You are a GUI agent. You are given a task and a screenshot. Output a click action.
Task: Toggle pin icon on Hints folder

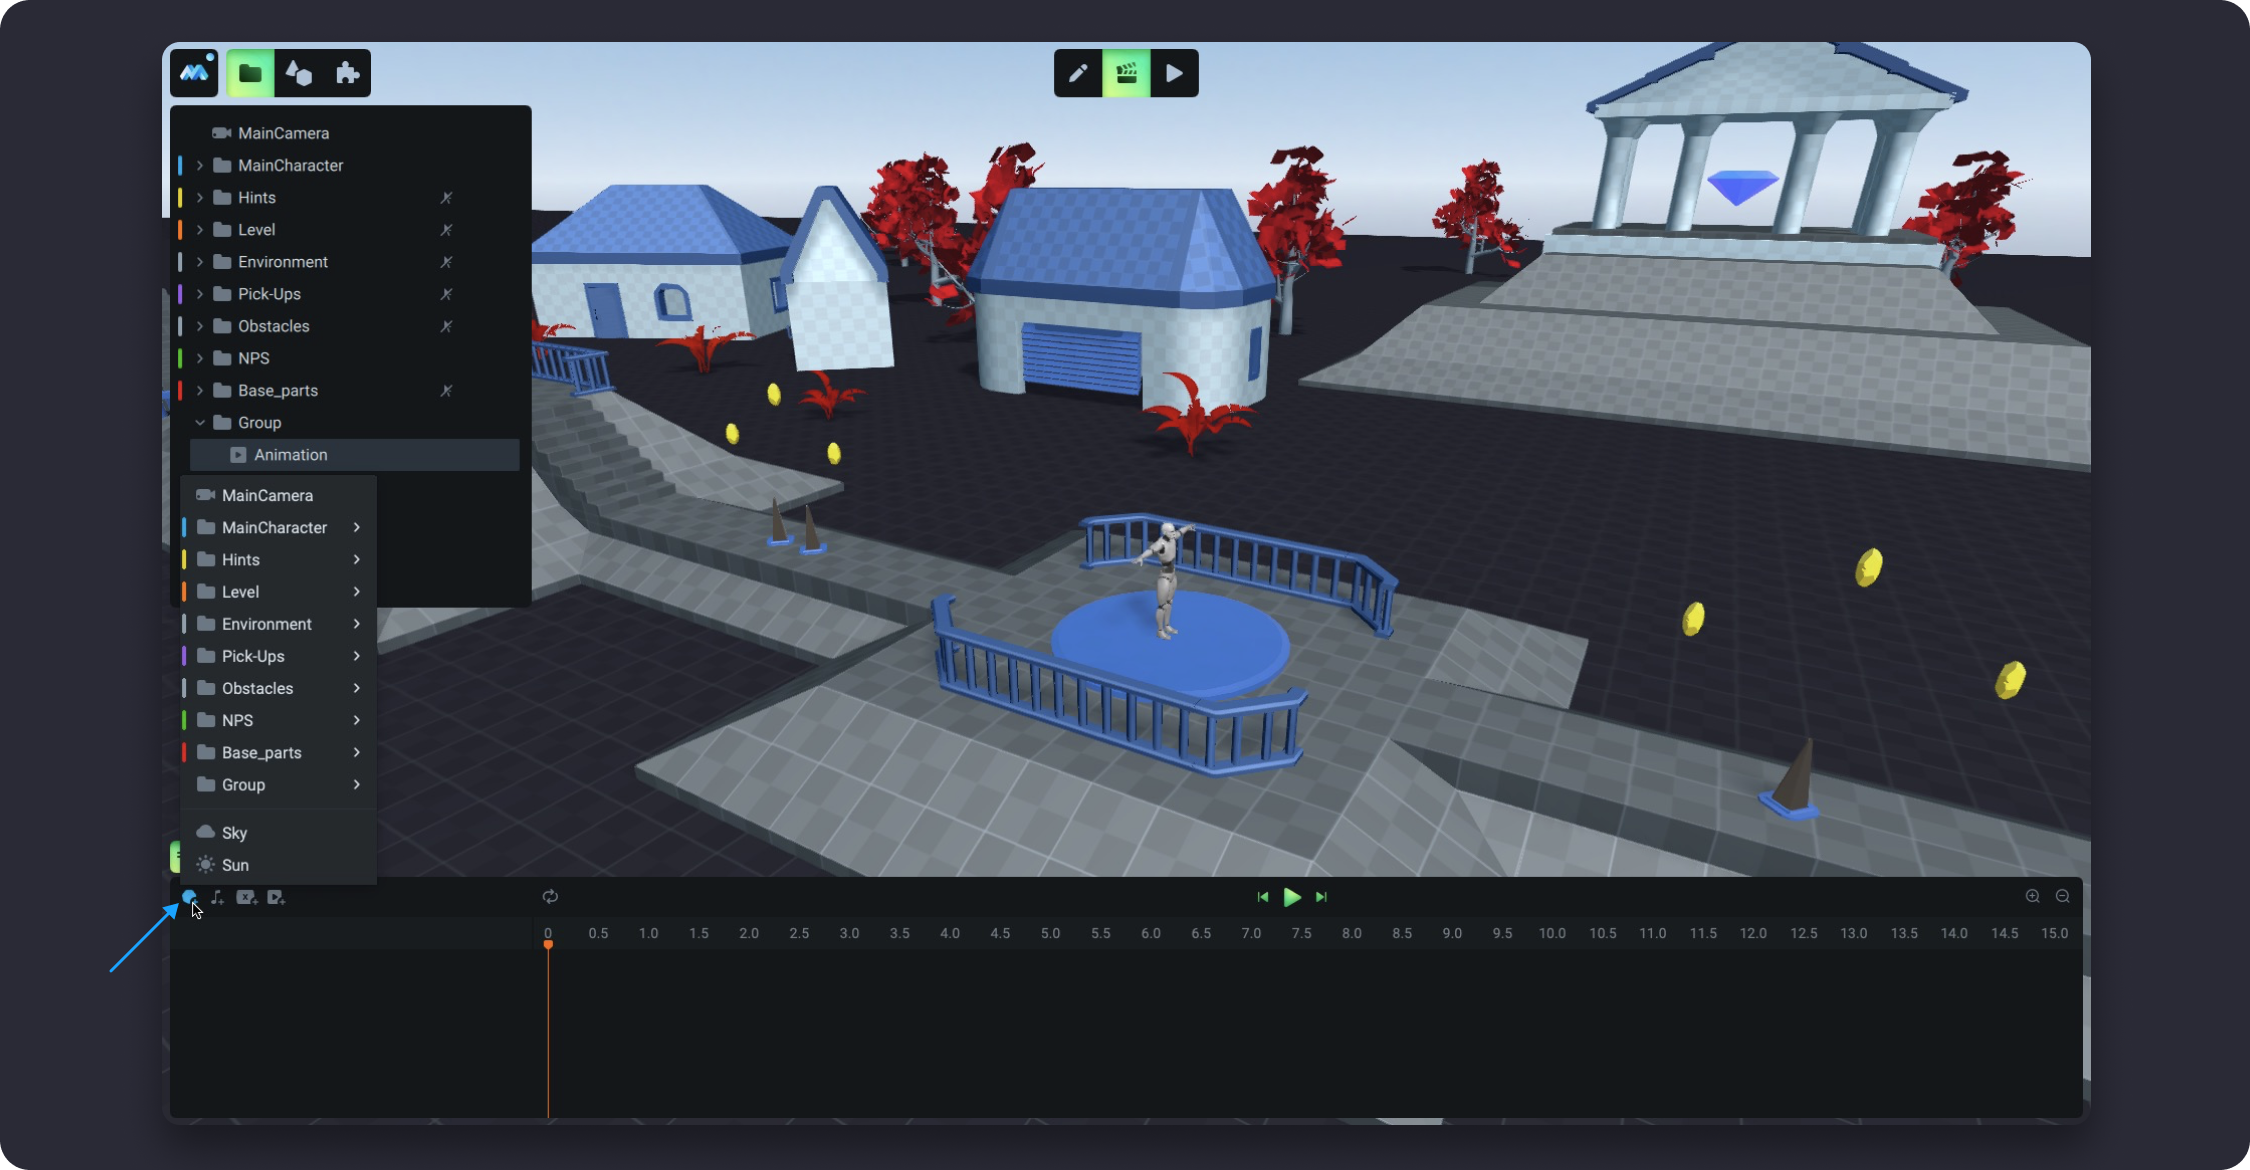(446, 198)
